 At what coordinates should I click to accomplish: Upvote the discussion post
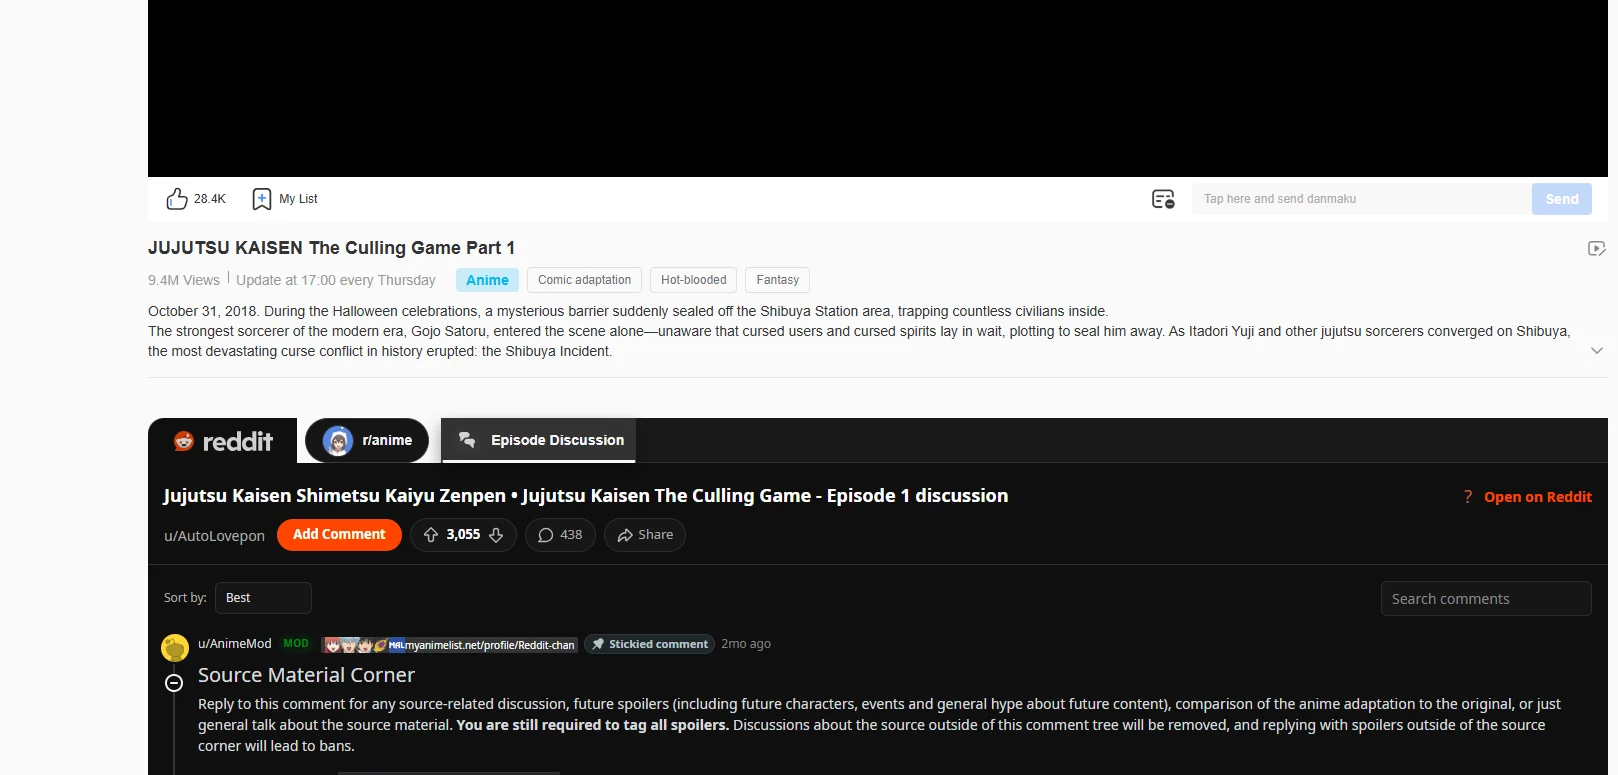(x=431, y=535)
